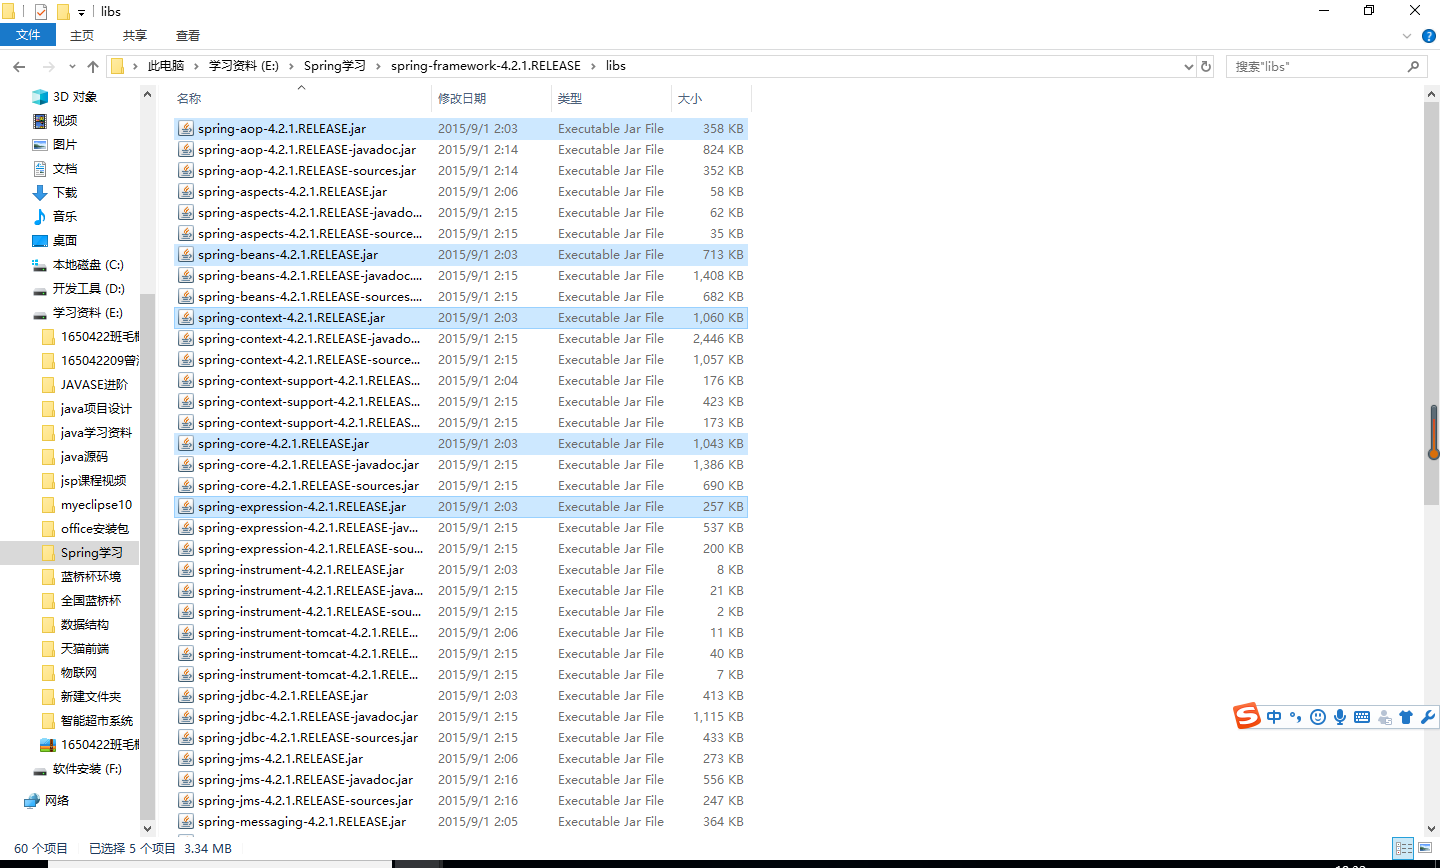This screenshot has width=1440, height=868.
Task: Click the jar icon of spring-core-4.2.1.RELEASE.jar
Action: pos(186,443)
